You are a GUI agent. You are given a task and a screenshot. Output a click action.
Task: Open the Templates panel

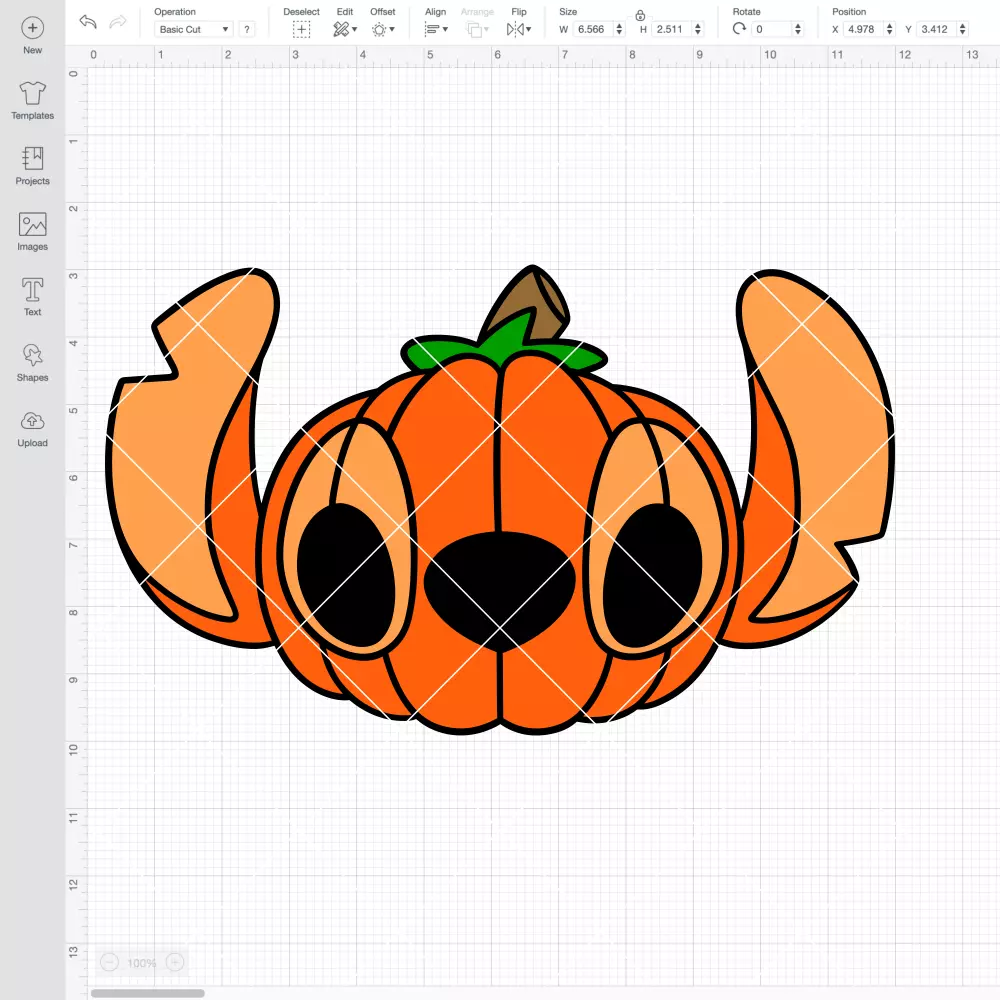point(33,101)
